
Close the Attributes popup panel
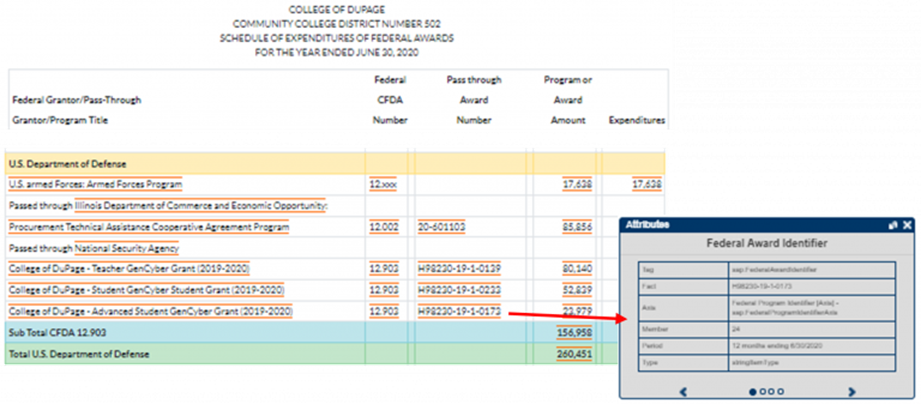(x=907, y=226)
